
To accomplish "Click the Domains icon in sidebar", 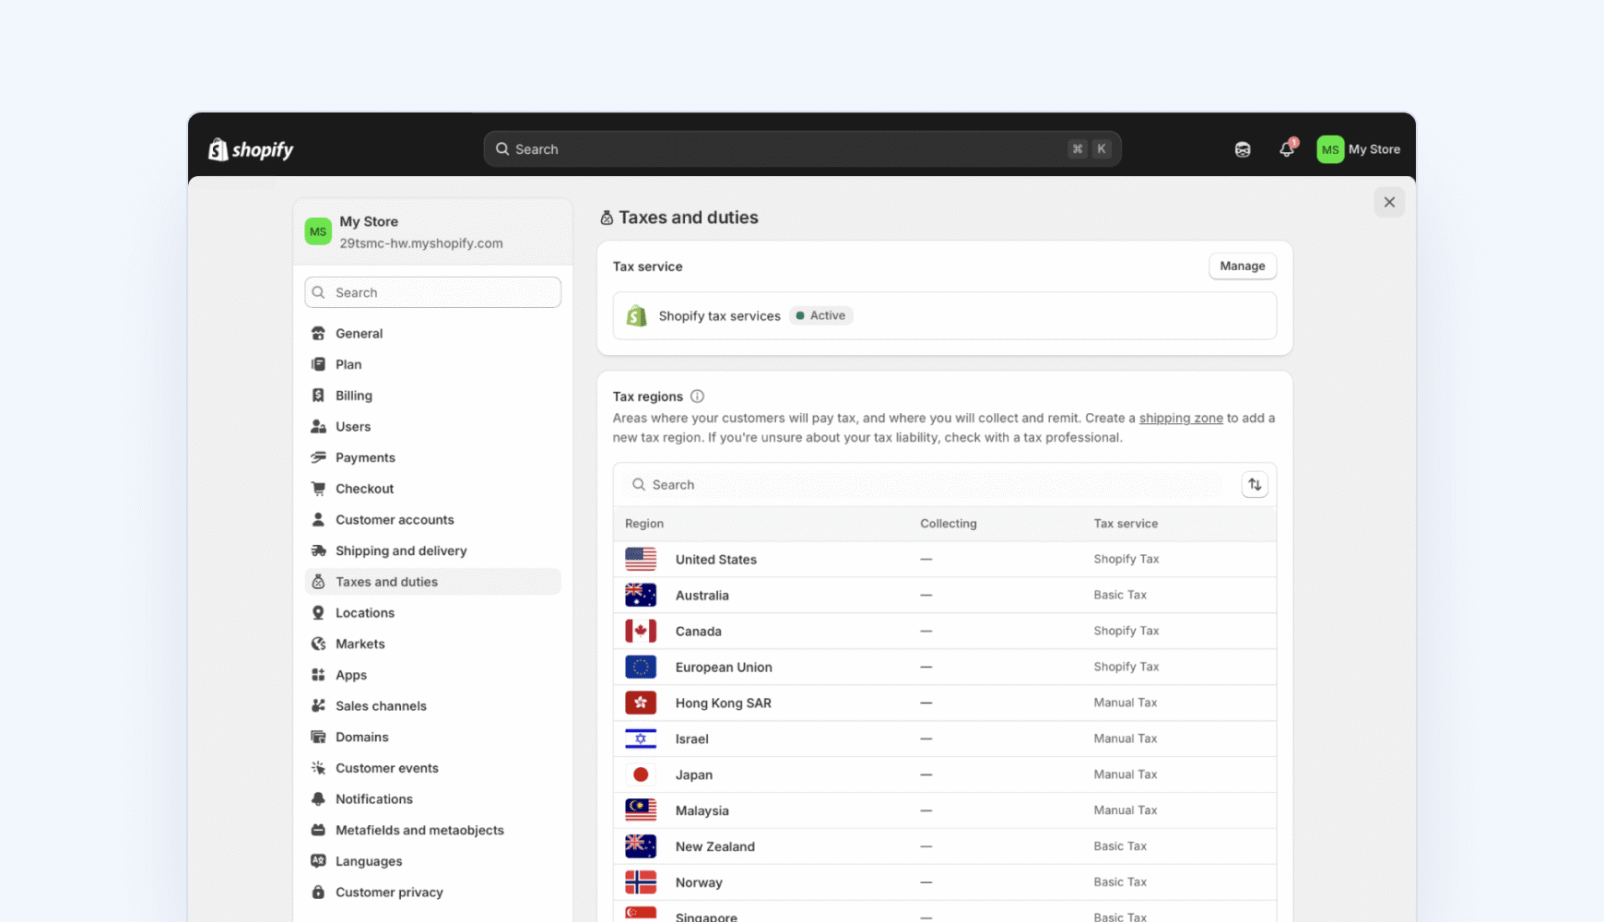I will (x=318, y=736).
